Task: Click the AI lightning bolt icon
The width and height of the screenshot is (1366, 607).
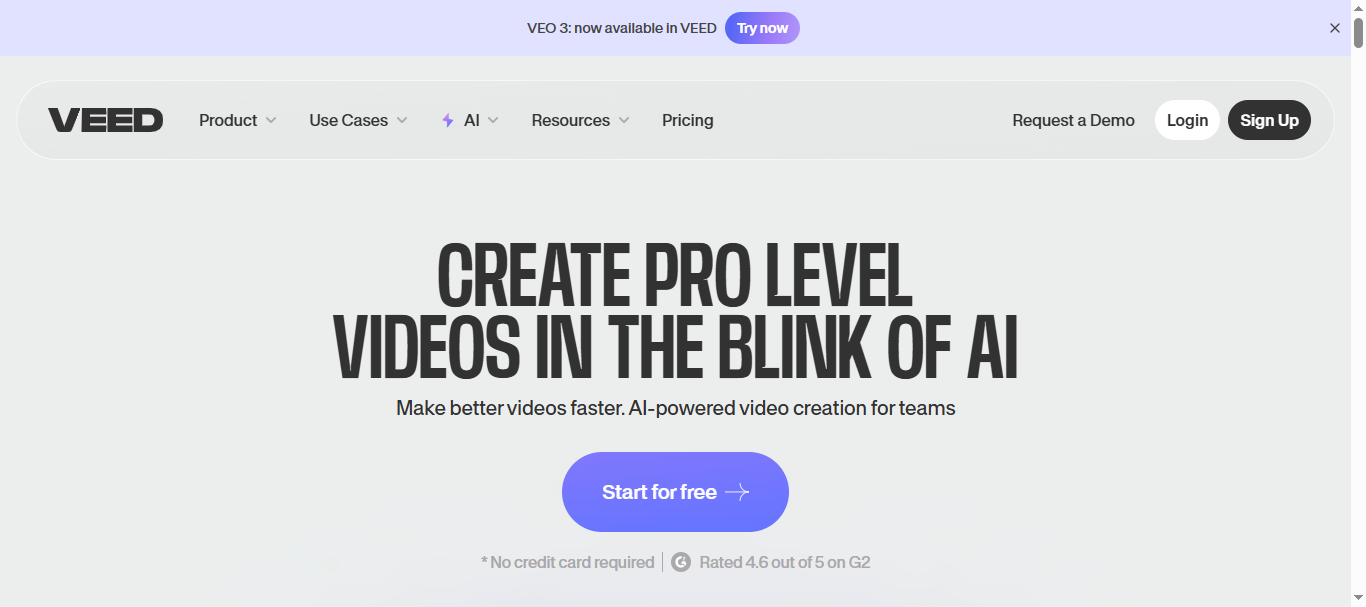Action: tap(448, 120)
